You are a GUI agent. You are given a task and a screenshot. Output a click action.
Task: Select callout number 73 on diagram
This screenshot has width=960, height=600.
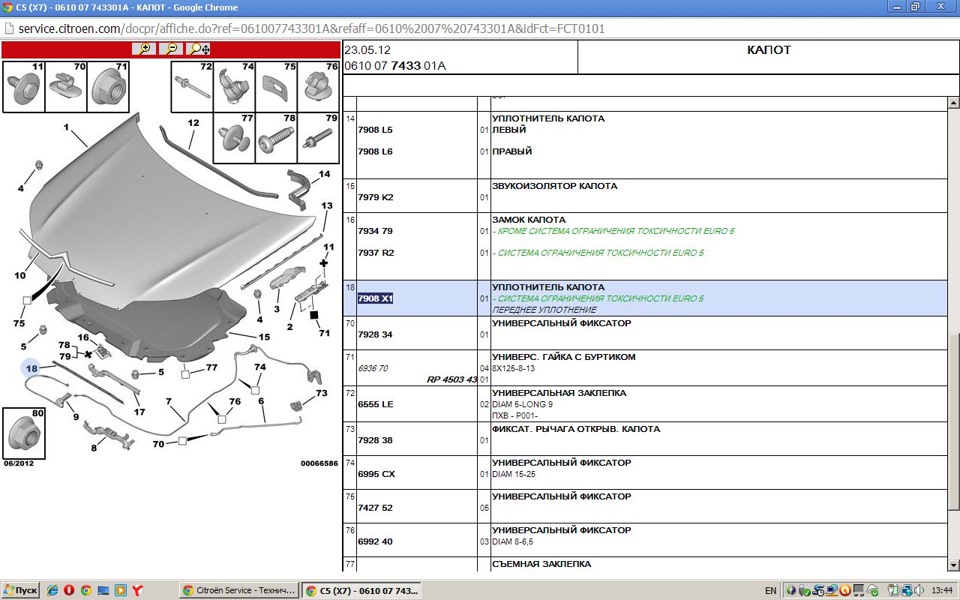point(321,393)
